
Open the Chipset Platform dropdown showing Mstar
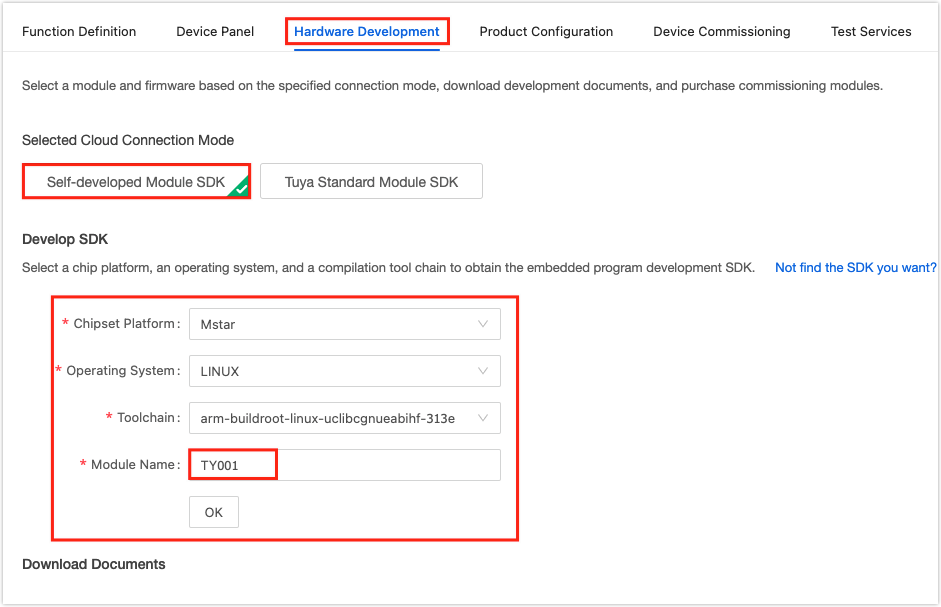pos(344,324)
